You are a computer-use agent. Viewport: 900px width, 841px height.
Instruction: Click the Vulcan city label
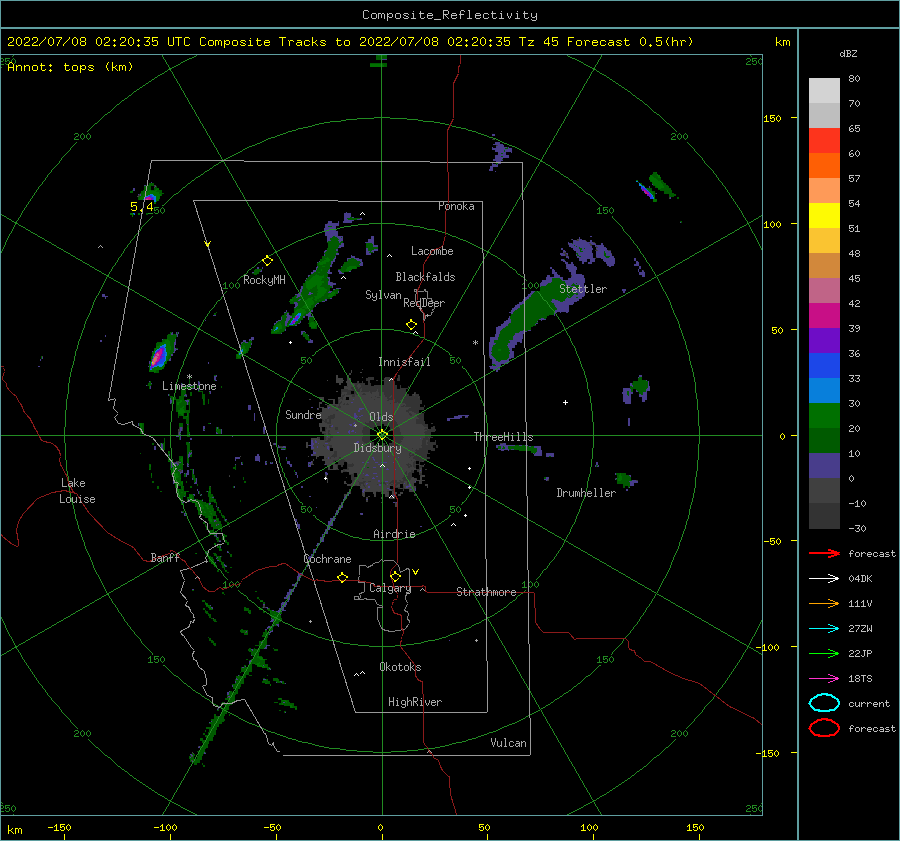click(x=509, y=743)
